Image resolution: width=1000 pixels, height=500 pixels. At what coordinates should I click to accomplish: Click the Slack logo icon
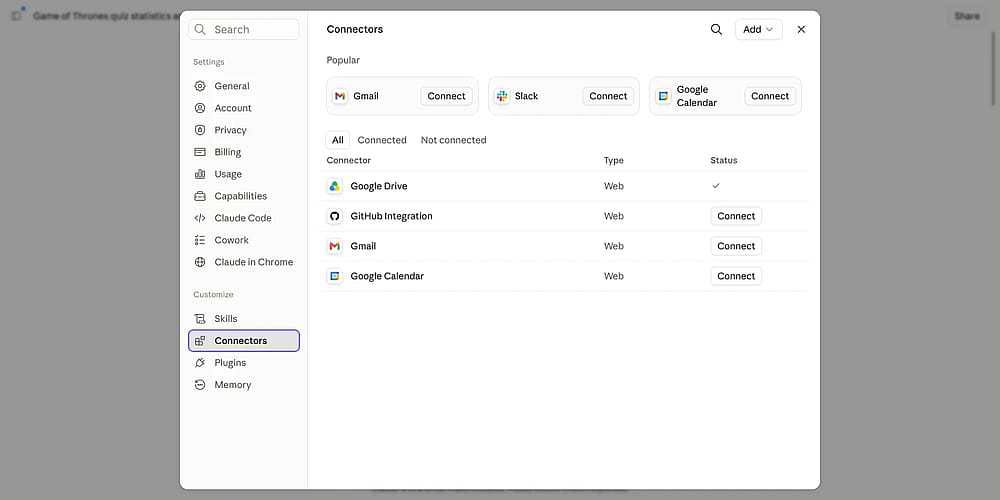click(502, 96)
